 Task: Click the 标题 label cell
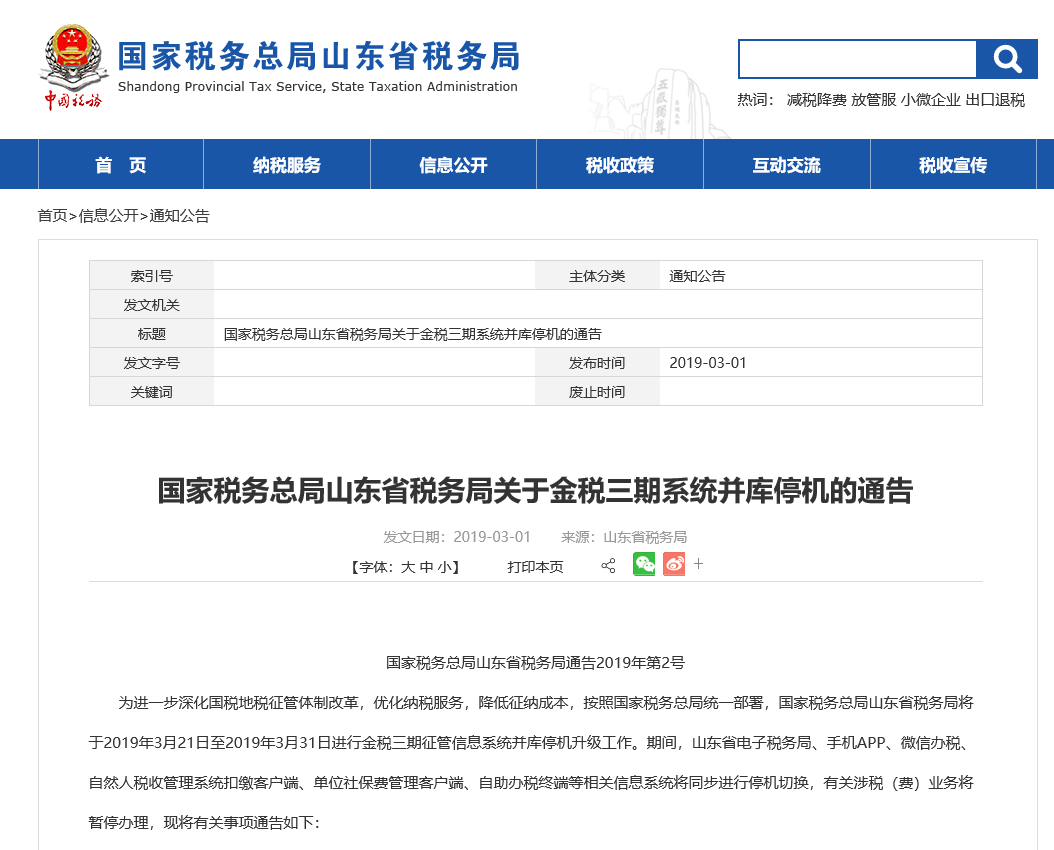click(152, 334)
